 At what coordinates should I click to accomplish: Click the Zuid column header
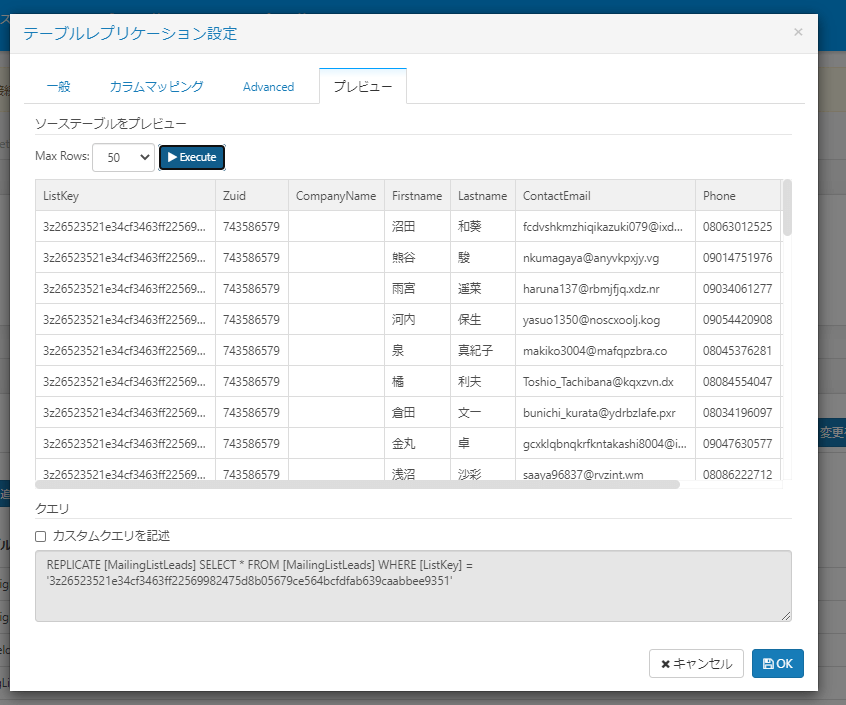click(x=251, y=196)
